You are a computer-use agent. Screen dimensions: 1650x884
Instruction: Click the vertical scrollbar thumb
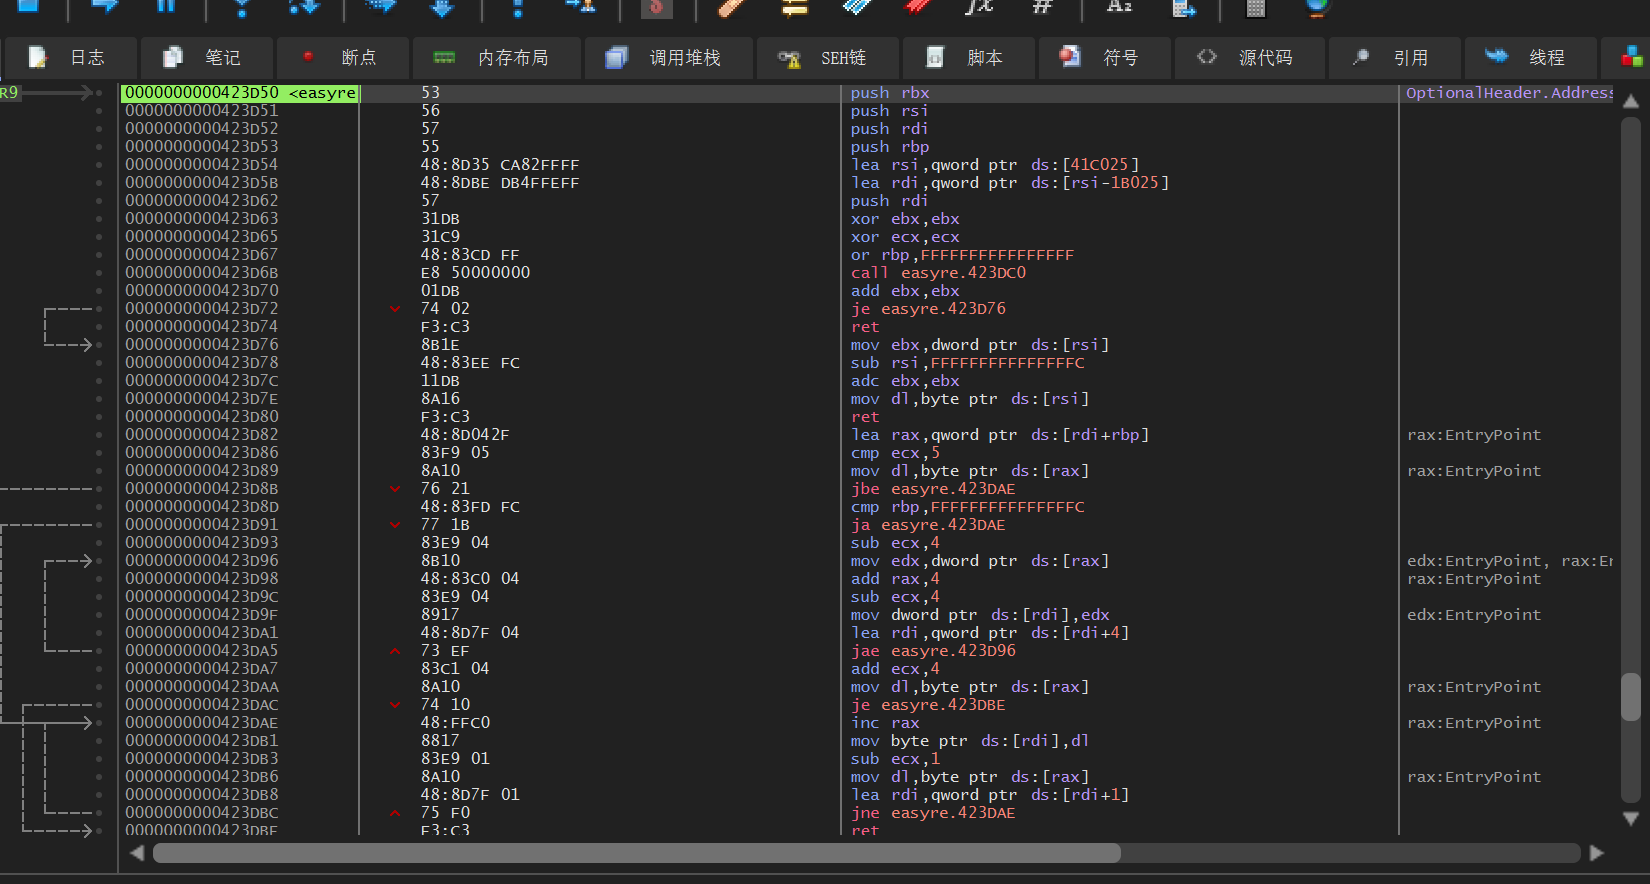tap(1630, 696)
